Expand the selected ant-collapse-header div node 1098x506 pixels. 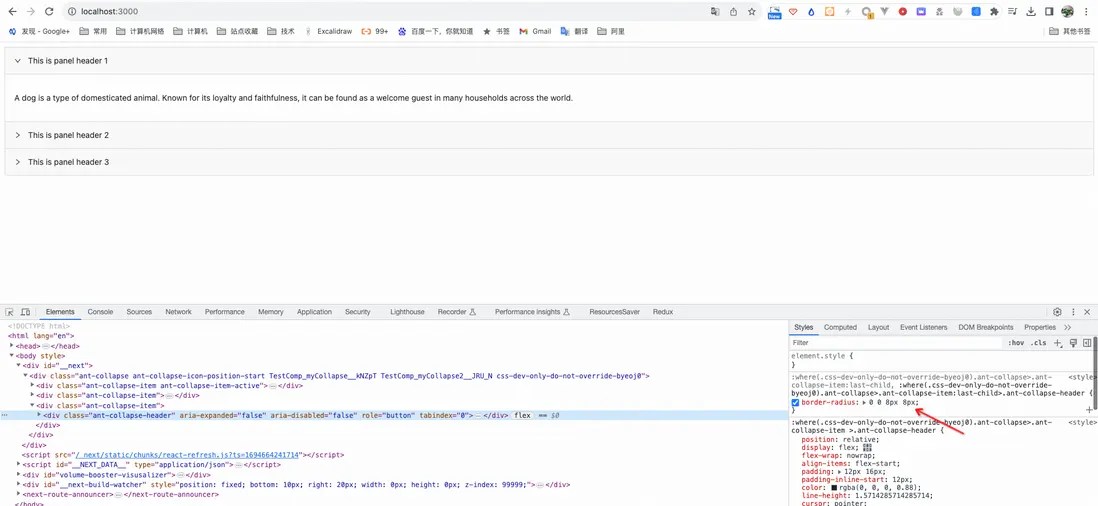[x=39, y=415]
